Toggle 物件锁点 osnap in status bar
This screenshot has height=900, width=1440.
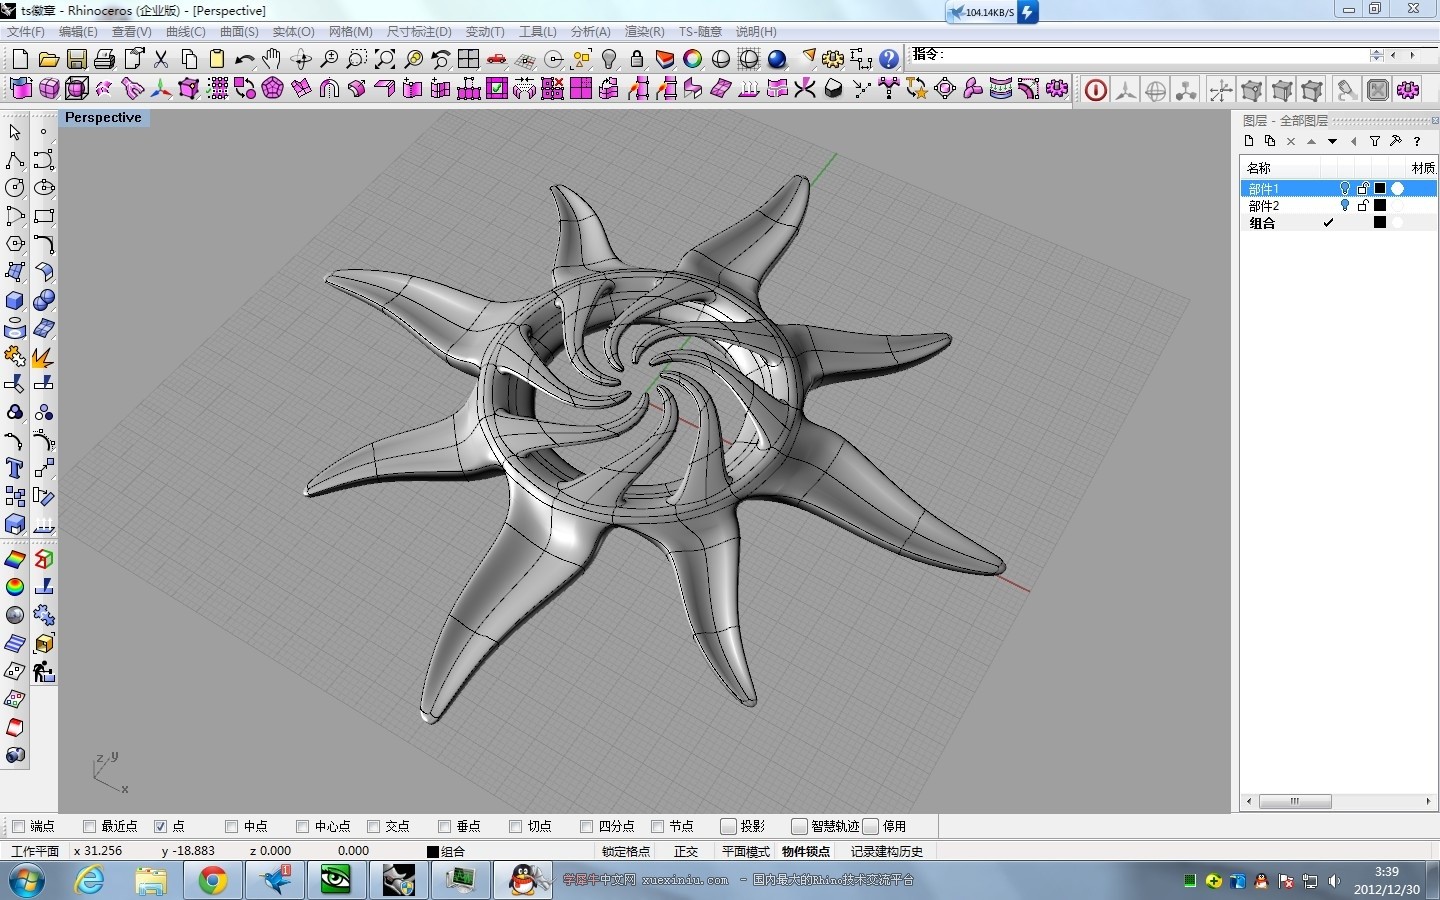(806, 852)
